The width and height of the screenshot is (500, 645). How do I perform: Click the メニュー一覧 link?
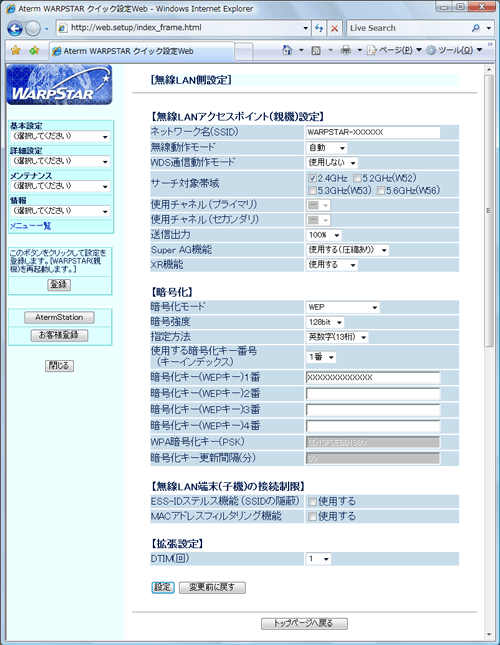30,226
